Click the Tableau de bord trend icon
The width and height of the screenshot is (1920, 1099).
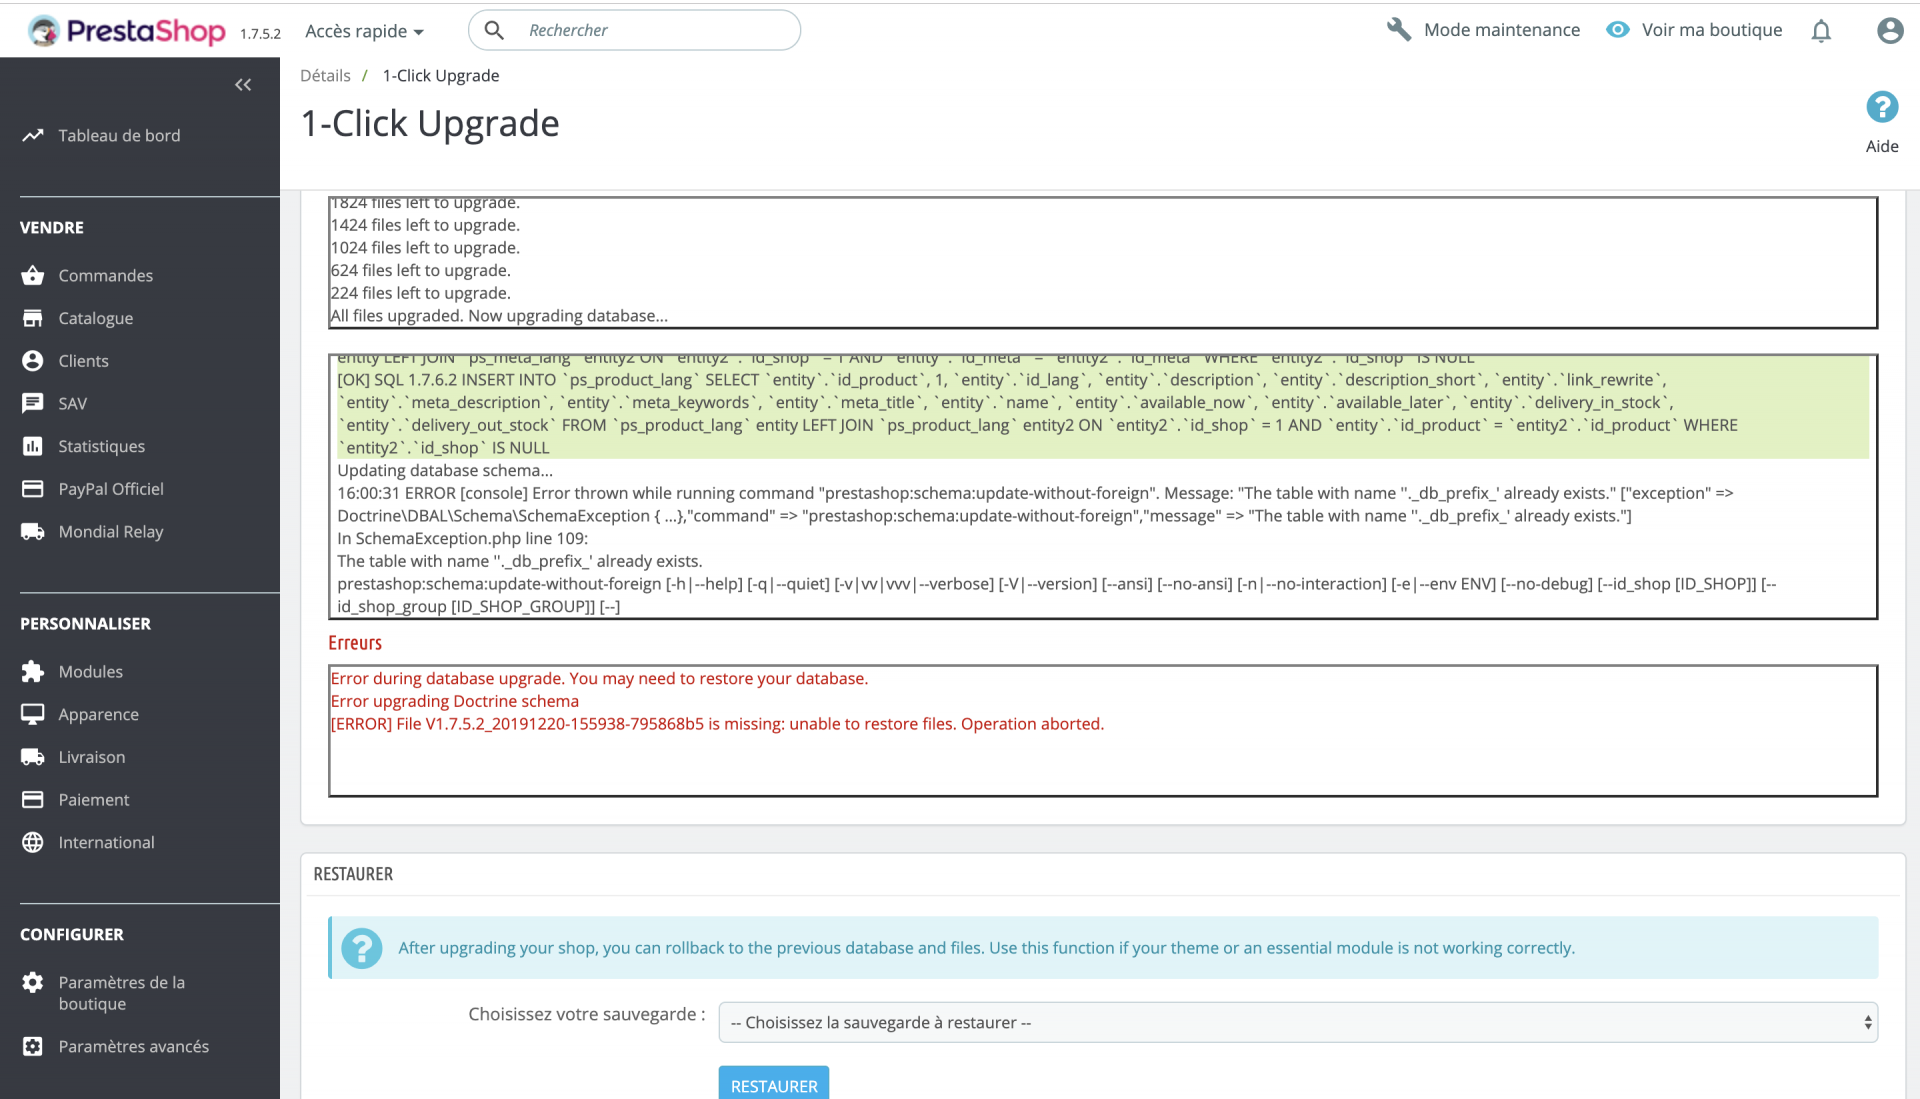pyautogui.click(x=33, y=135)
